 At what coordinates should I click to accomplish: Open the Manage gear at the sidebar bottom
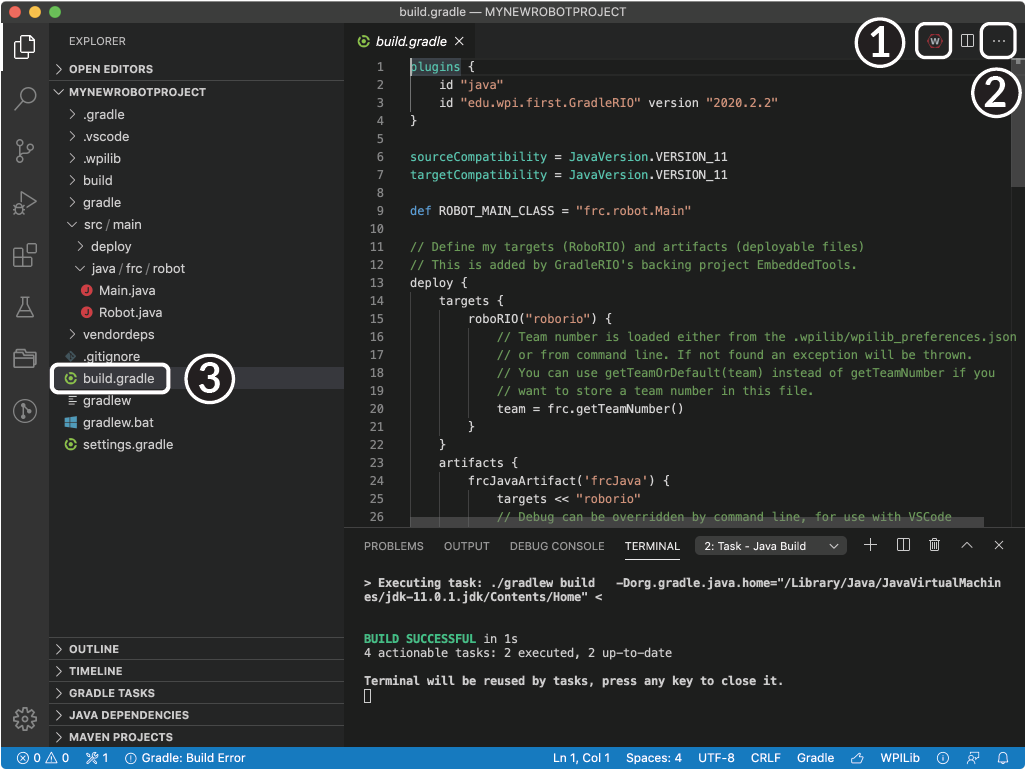(24, 718)
